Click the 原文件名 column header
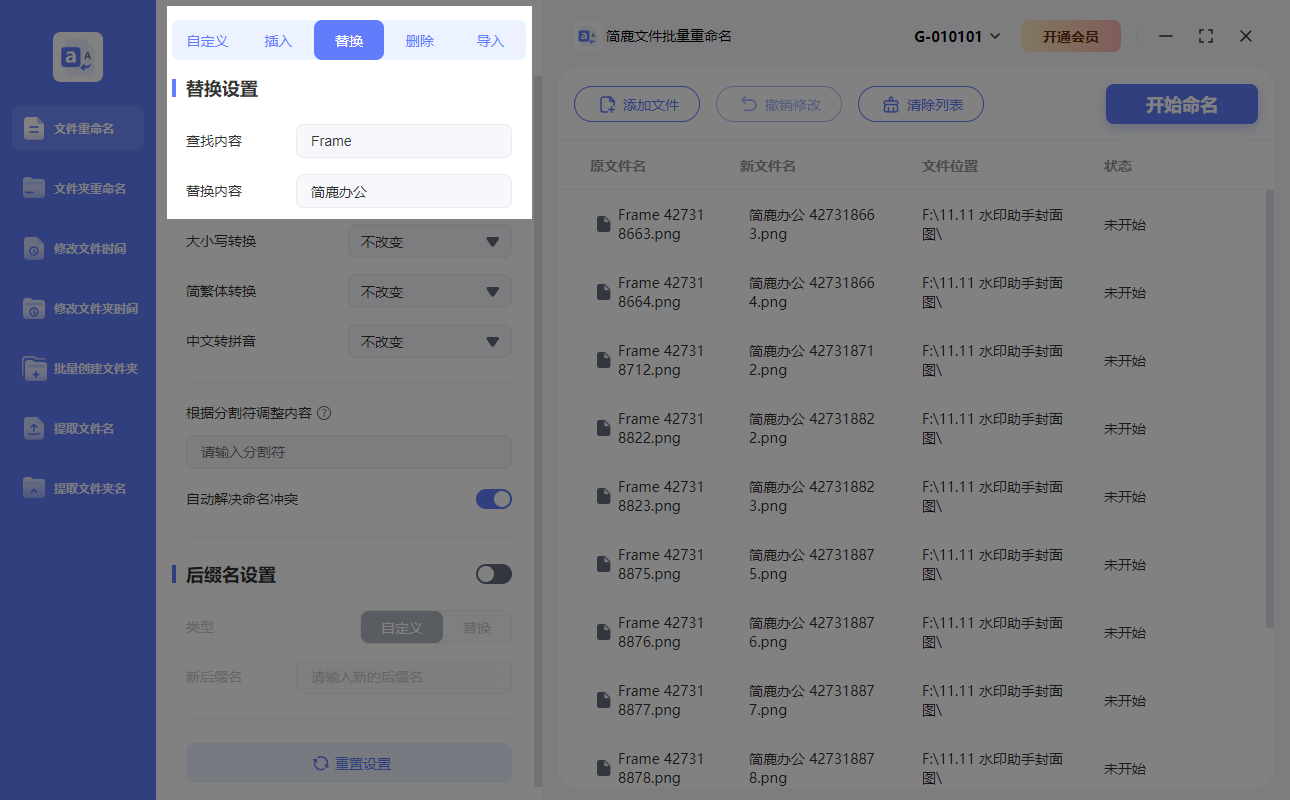 [x=618, y=166]
